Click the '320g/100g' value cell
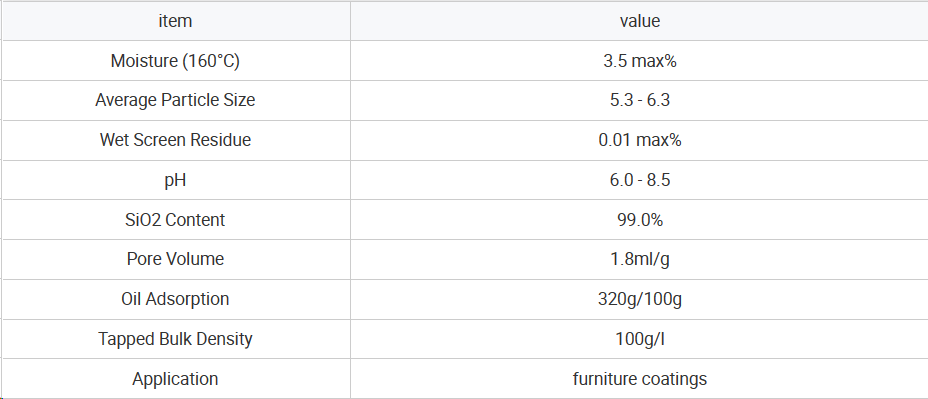Screen dimensions: 928x399 [639, 300]
